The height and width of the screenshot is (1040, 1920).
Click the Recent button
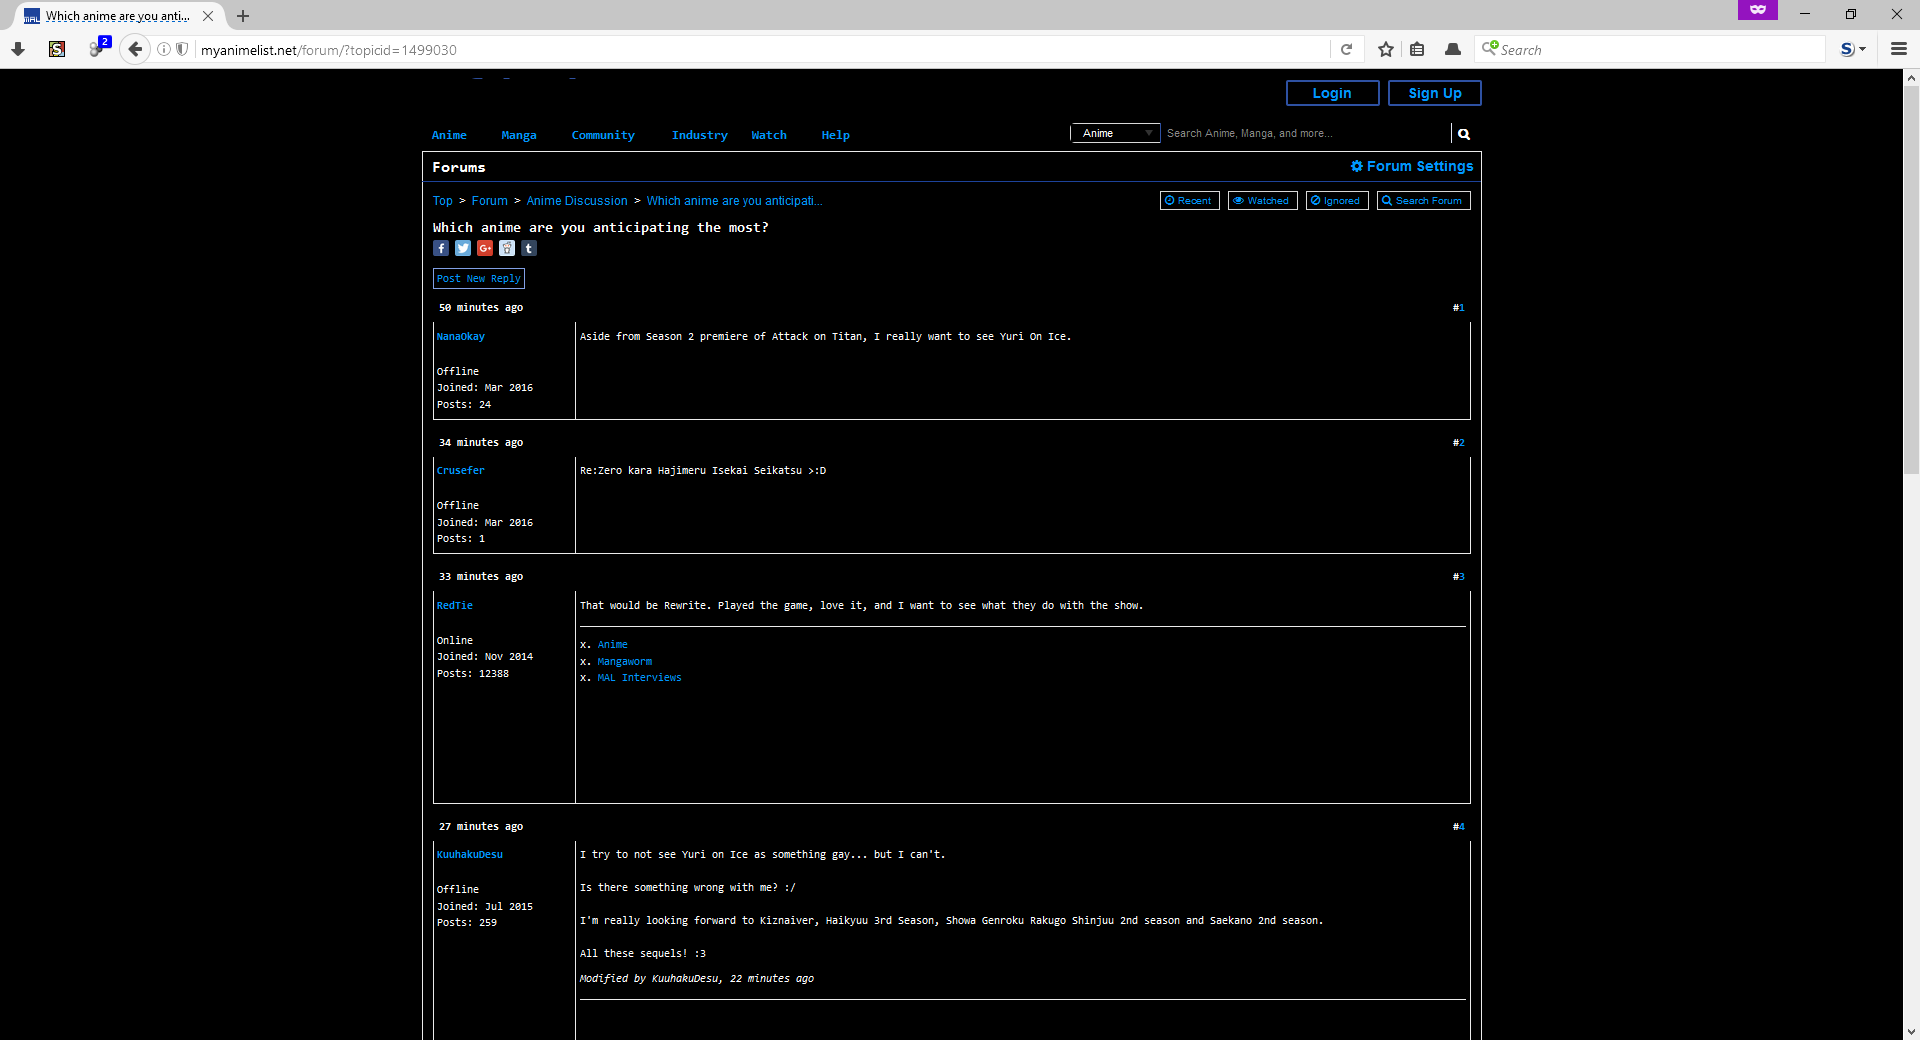[1189, 201]
